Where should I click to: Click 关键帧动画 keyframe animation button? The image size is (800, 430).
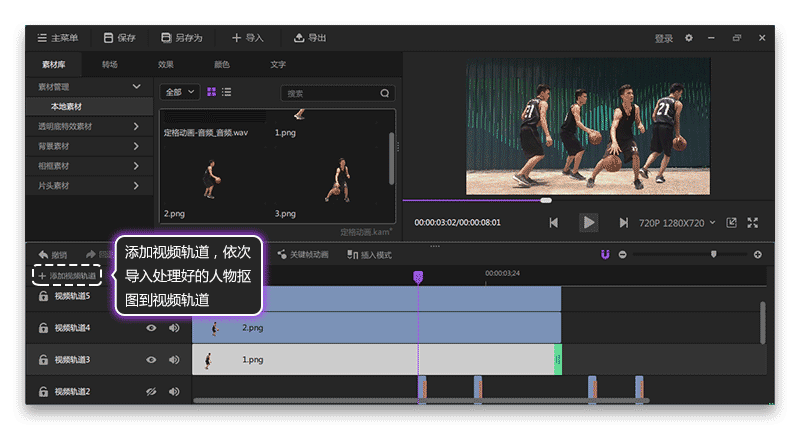(x=303, y=255)
